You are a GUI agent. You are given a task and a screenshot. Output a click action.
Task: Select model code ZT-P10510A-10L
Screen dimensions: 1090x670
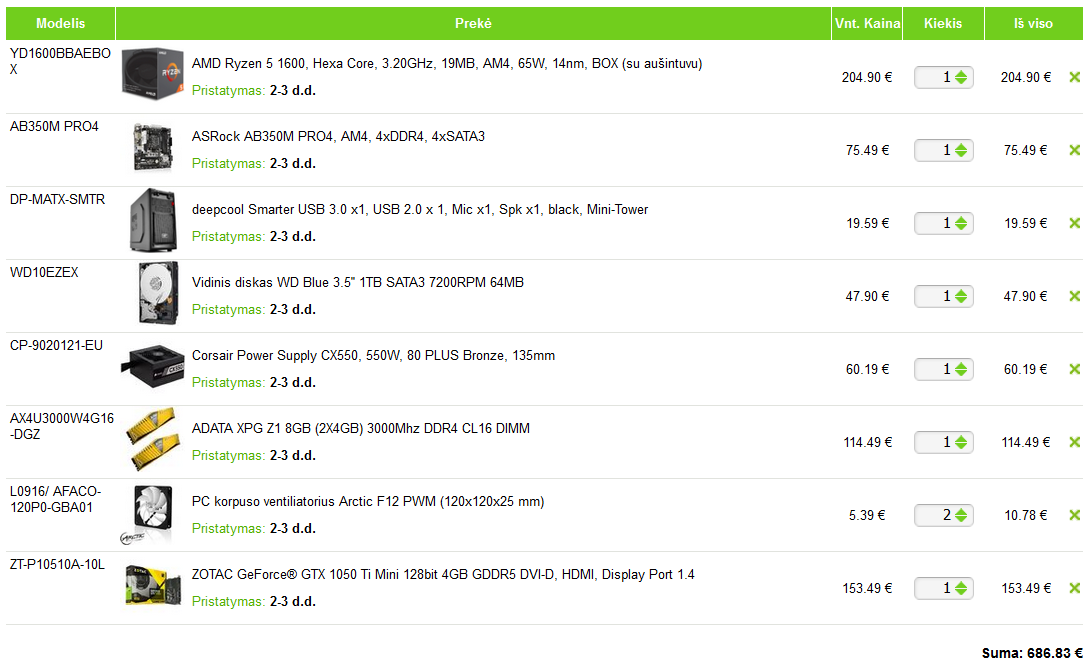(57, 564)
